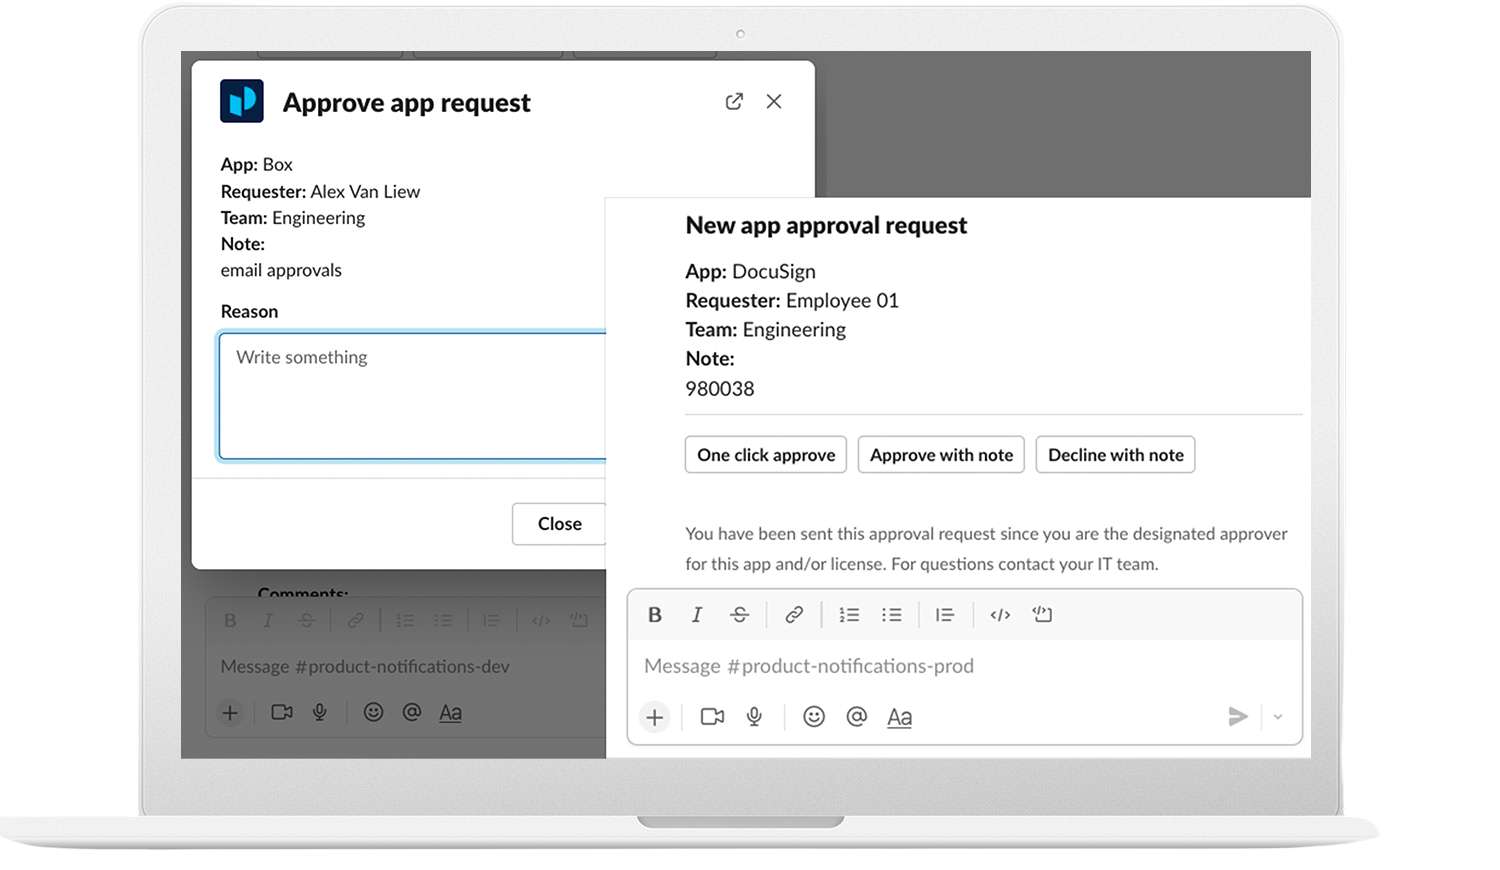Click the Reason text area

point(413,396)
